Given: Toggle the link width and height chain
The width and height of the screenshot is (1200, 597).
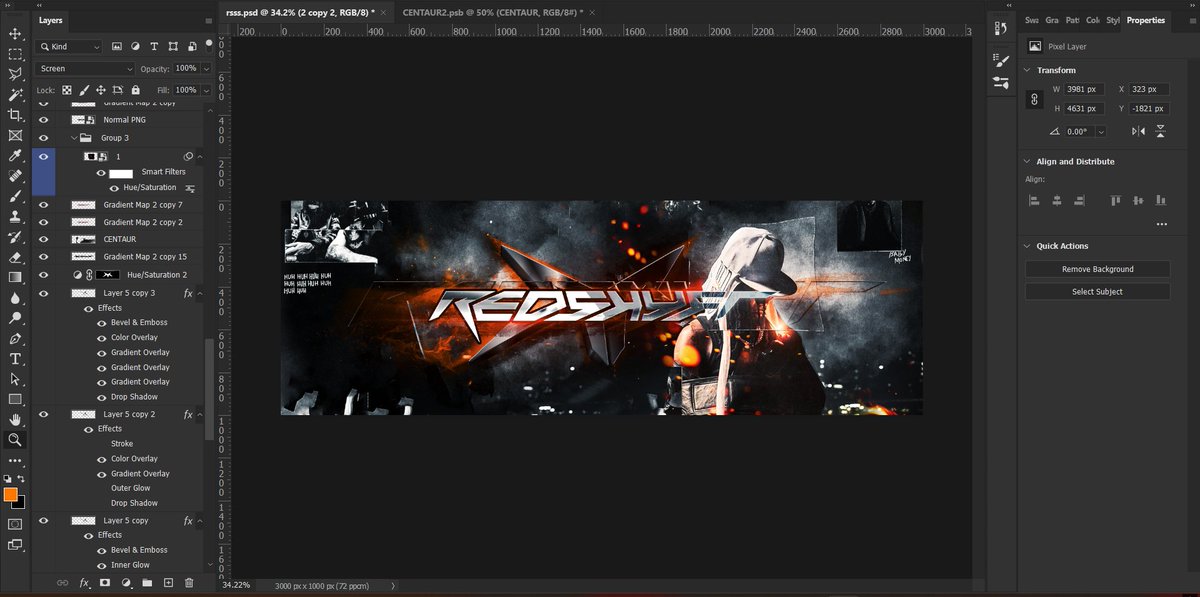Looking at the screenshot, I should [x=1035, y=99].
